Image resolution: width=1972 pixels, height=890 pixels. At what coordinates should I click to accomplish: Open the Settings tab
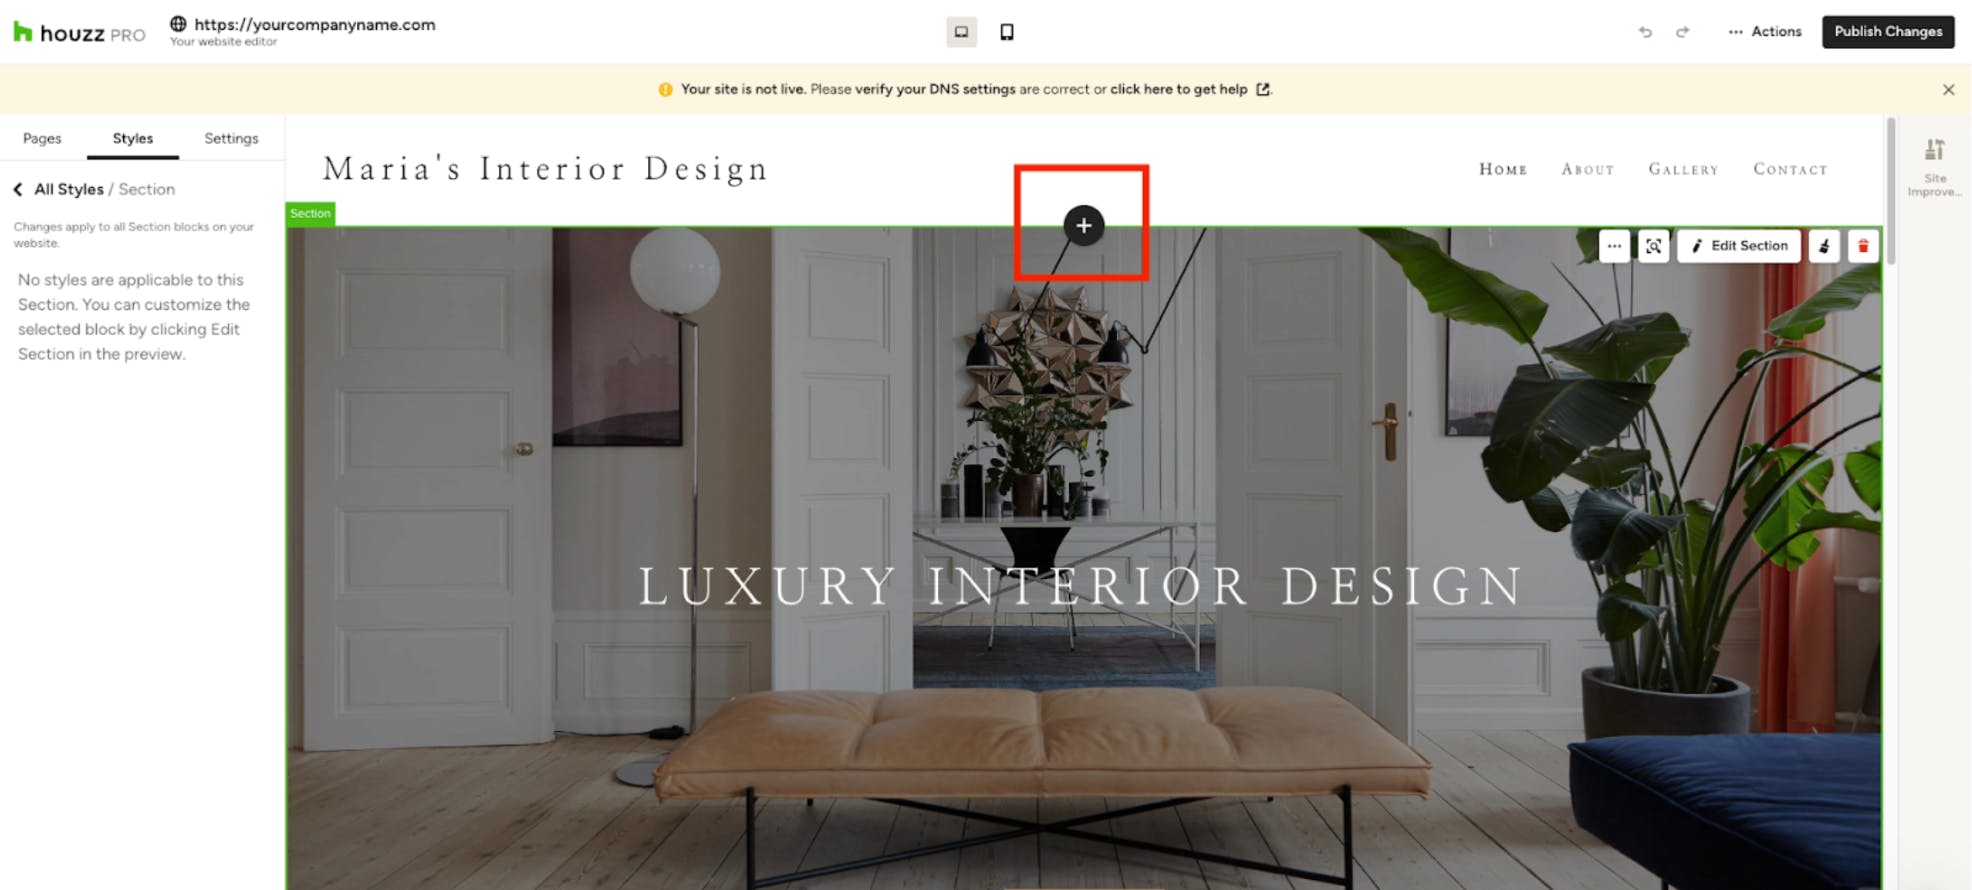coord(231,138)
